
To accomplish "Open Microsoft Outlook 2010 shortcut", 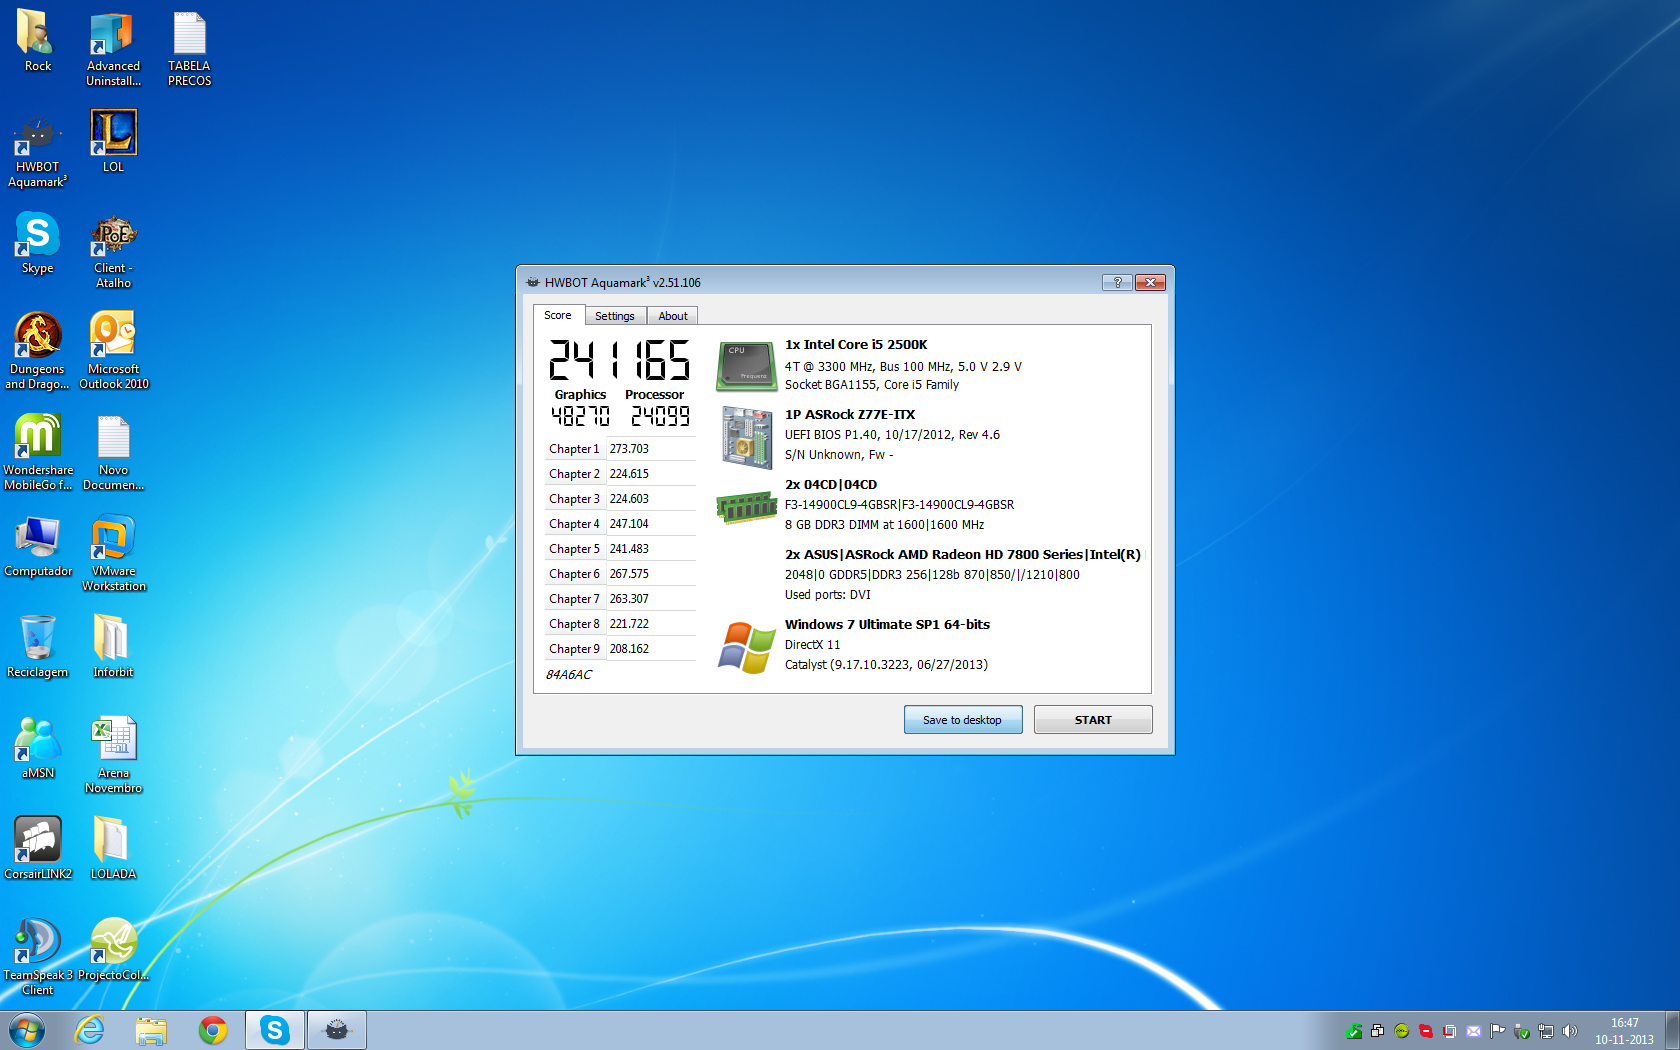I will (x=113, y=351).
